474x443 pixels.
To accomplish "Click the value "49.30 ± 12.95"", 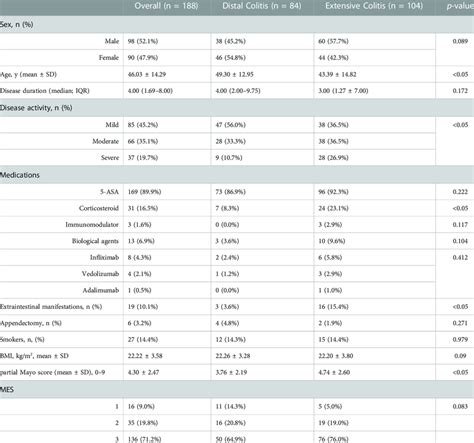I will pyautogui.click(x=234, y=74).
